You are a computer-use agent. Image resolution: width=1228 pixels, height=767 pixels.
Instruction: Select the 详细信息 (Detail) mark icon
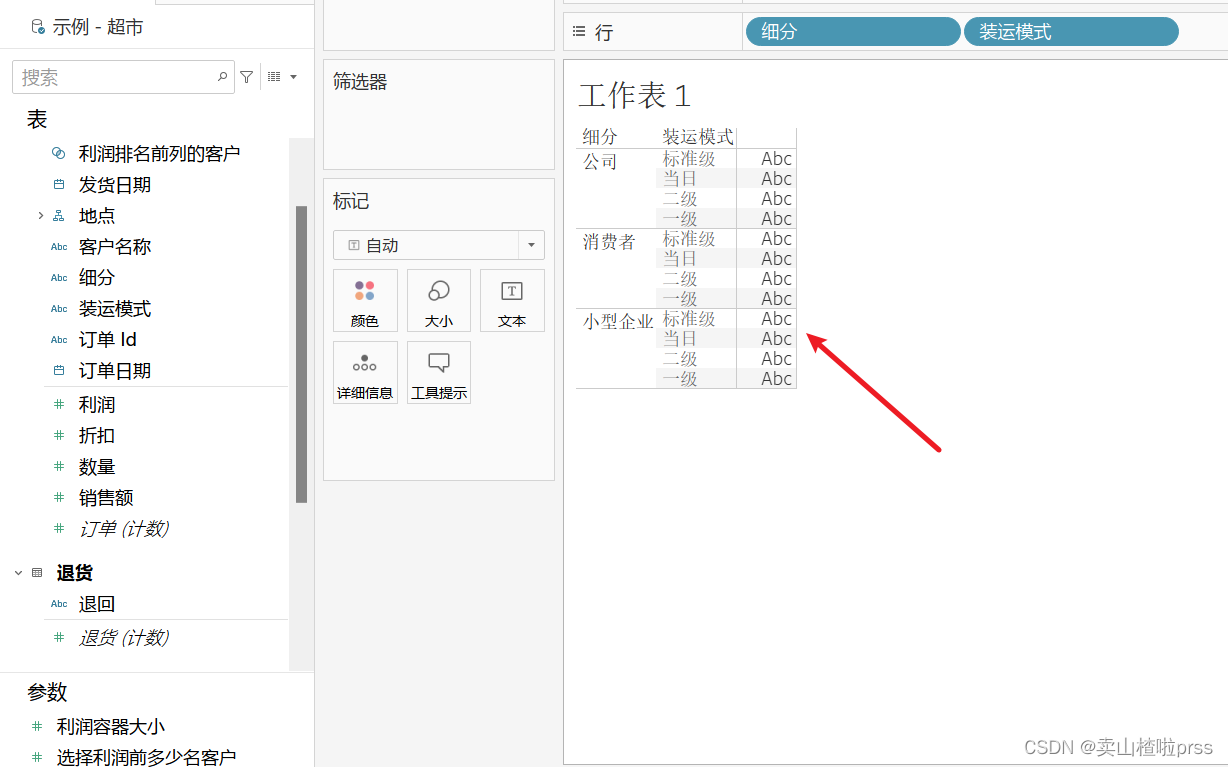[365, 372]
